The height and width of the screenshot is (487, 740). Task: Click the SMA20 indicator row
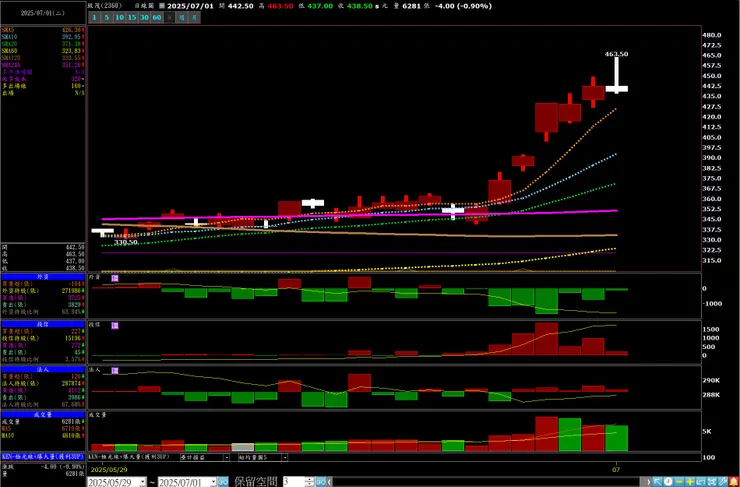(43, 44)
